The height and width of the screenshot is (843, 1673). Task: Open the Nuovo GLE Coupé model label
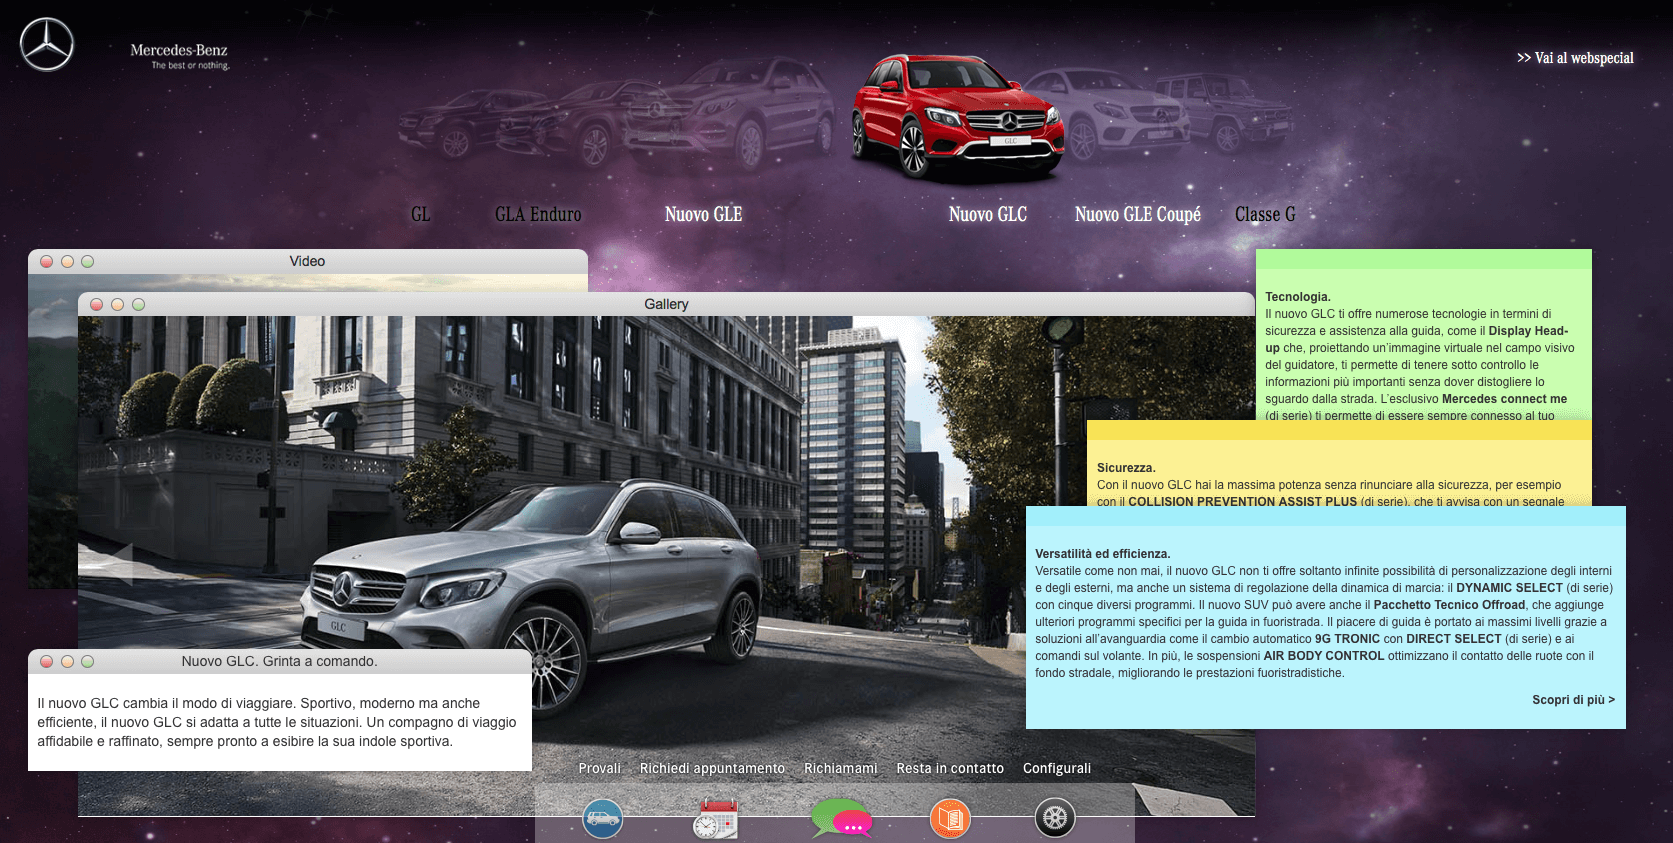pyautogui.click(x=1138, y=214)
